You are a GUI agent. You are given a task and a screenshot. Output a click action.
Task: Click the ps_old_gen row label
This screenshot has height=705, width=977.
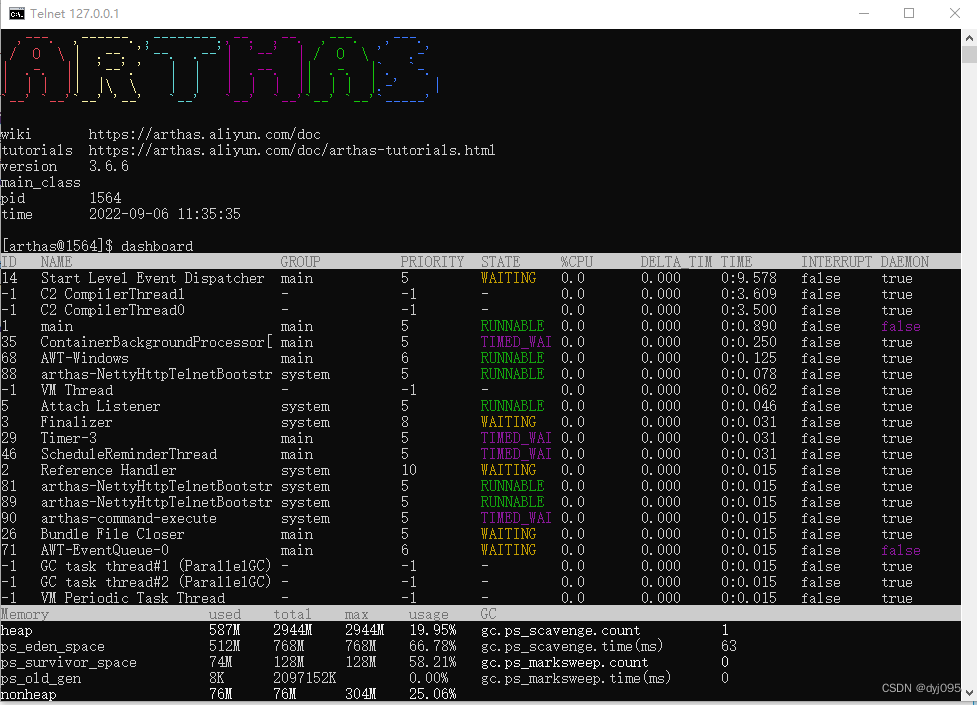(x=41, y=679)
